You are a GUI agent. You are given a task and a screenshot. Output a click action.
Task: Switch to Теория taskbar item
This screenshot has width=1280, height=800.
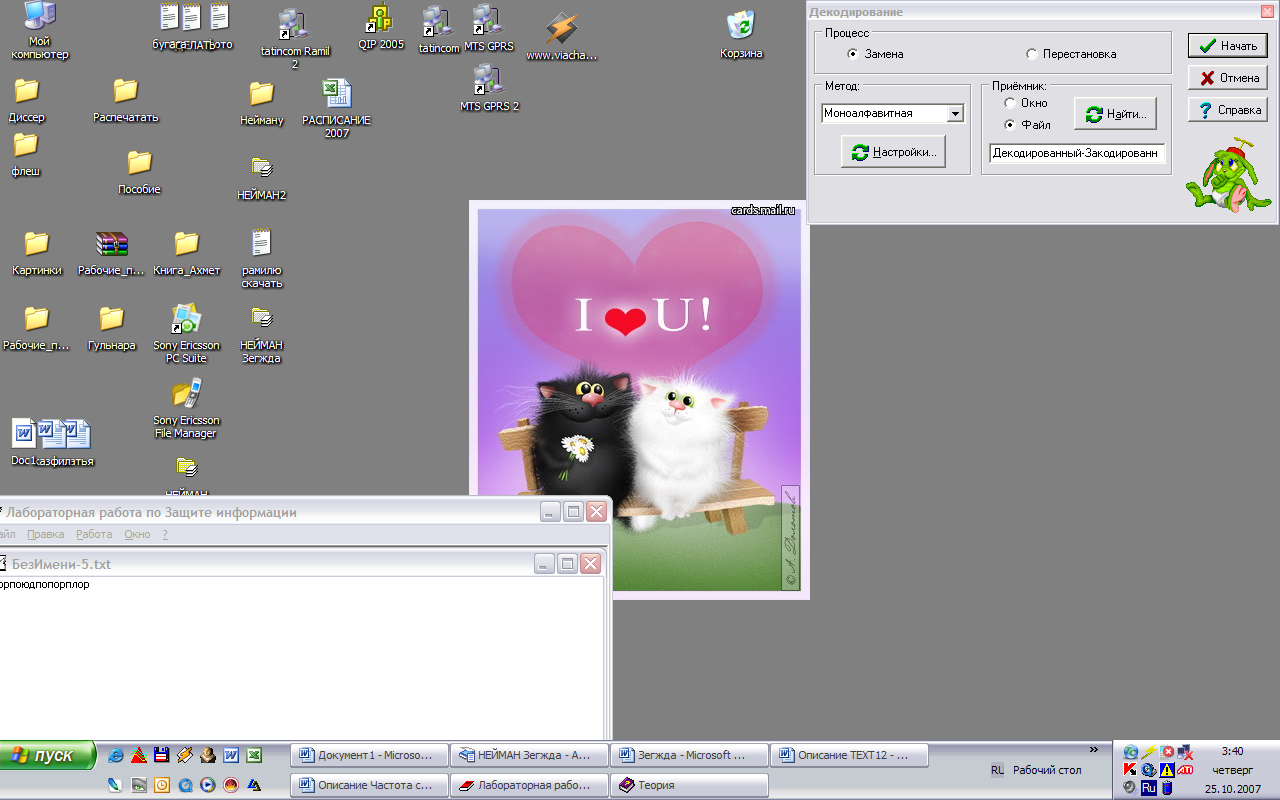coord(689,785)
